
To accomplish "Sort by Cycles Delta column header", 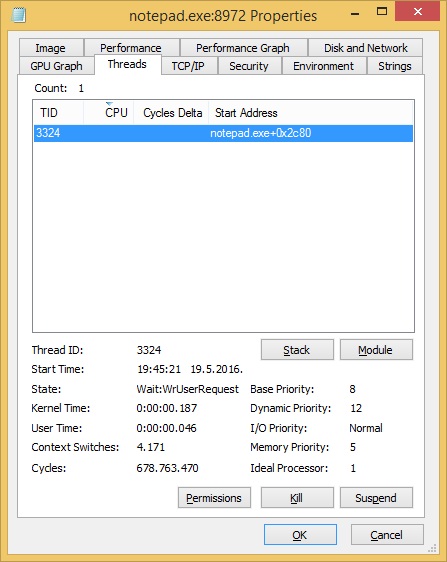I will [x=171, y=113].
